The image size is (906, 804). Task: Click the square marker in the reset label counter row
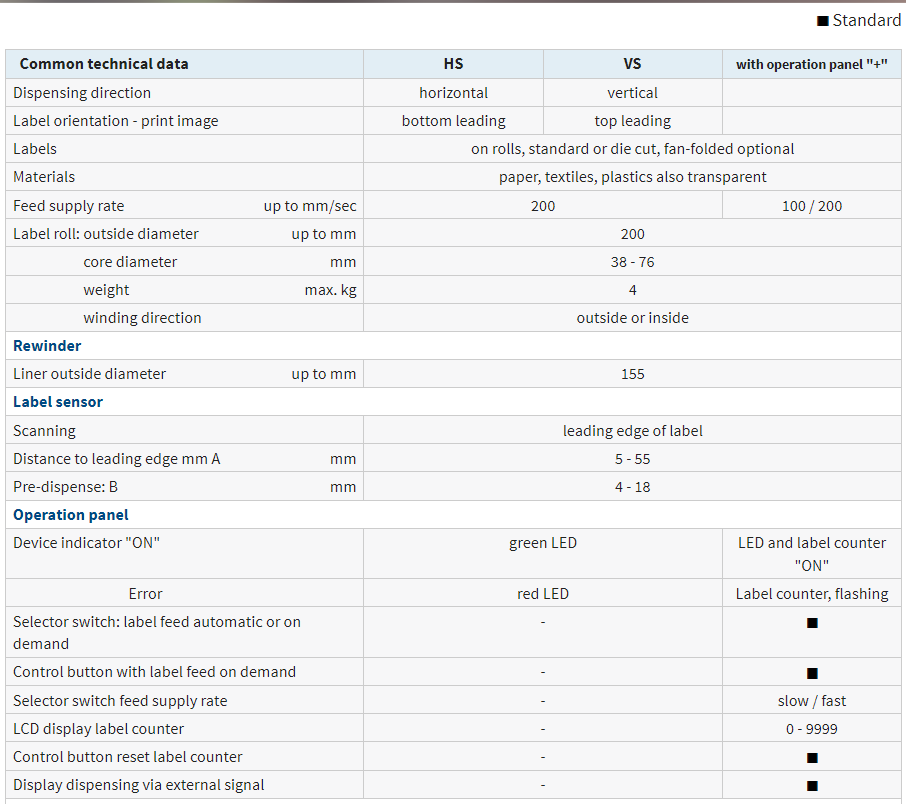click(812, 758)
